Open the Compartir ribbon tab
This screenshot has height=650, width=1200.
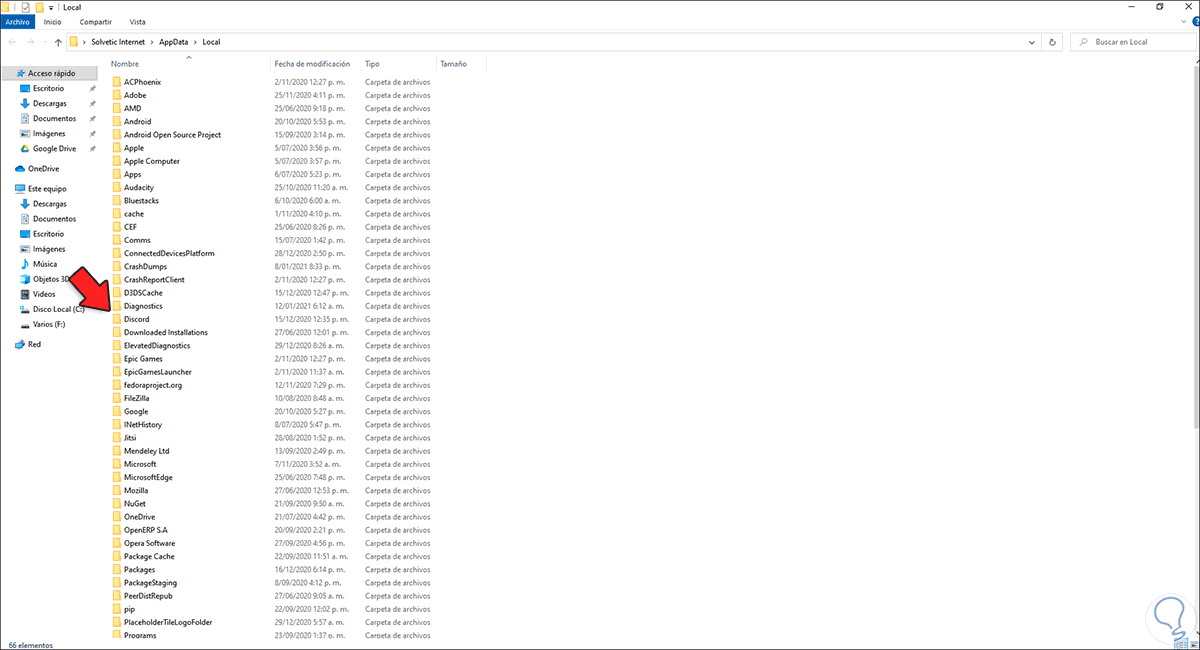pos(95,21)
